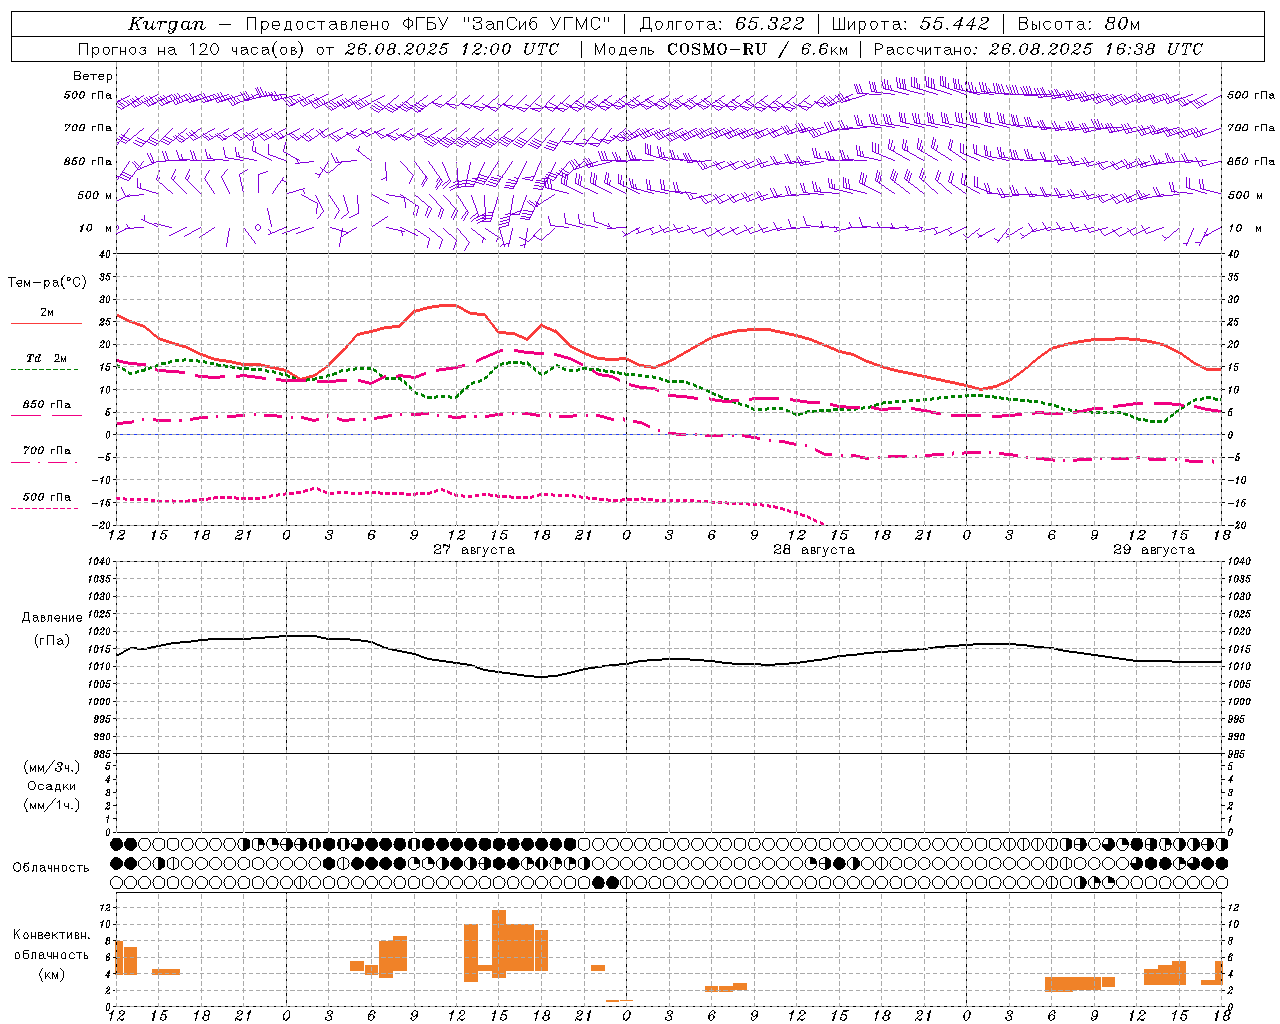This screenshot has width=1280, height=1024.
Task: Select 'Прогноз на 120 часа(ов)' forecast header text
Action: pos(192,49)
